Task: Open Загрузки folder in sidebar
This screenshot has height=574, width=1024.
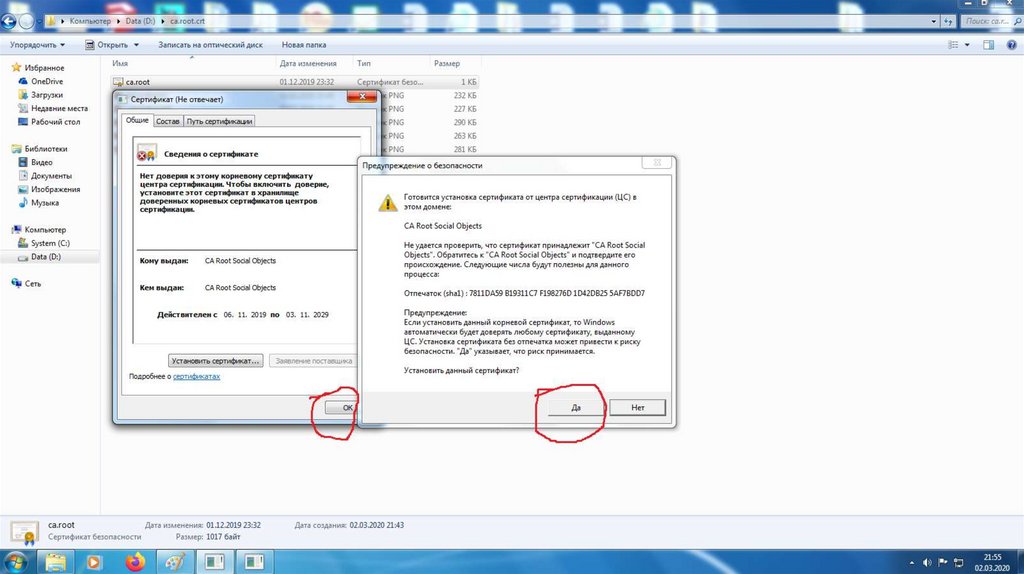Action: tap(47, 95)
